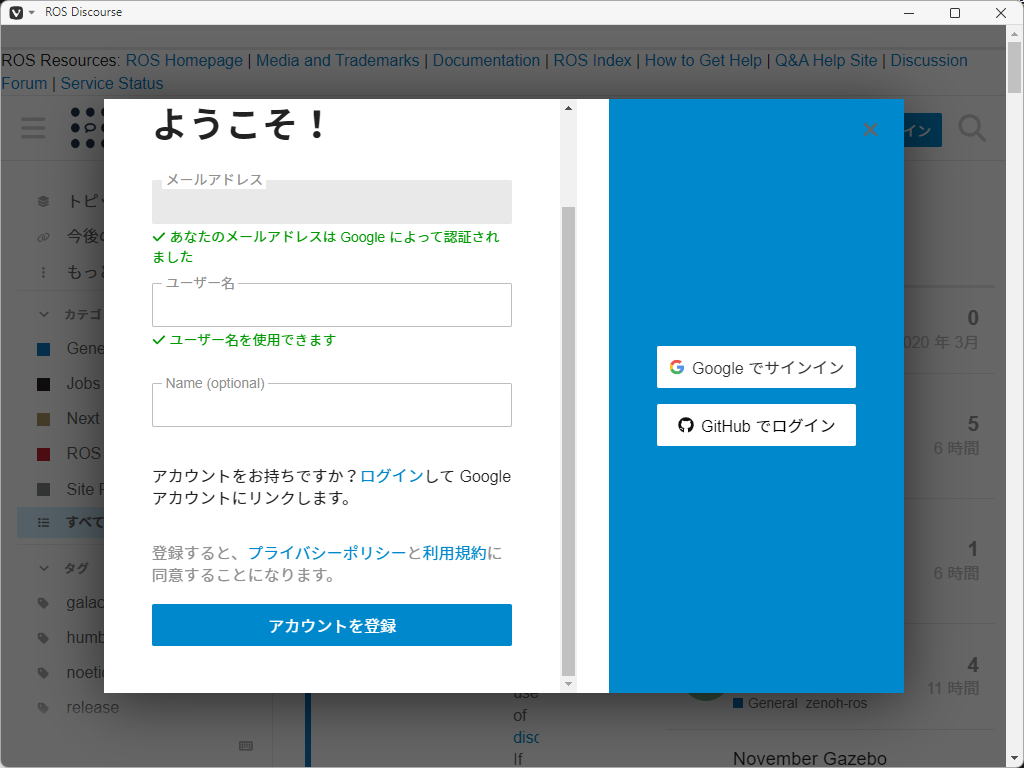The height and width of the screenshot is (768, 1024).
Task: Click the GitHub octocat icon
Action: pos(685,425)
